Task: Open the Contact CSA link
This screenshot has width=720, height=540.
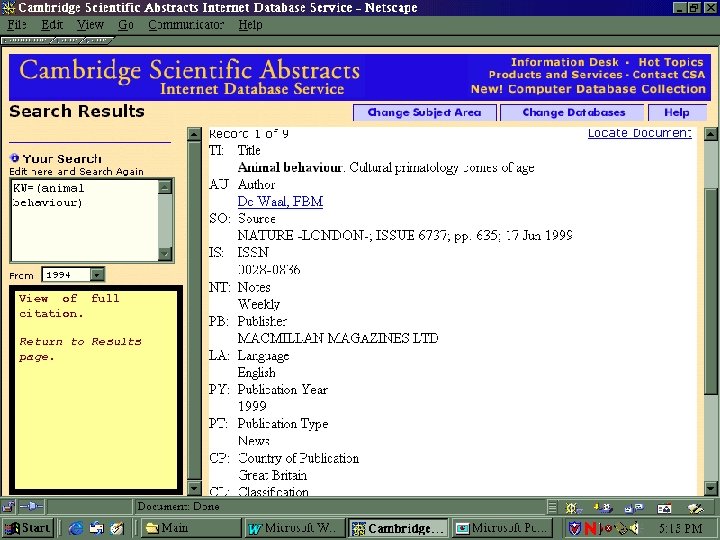Action: 669,75
